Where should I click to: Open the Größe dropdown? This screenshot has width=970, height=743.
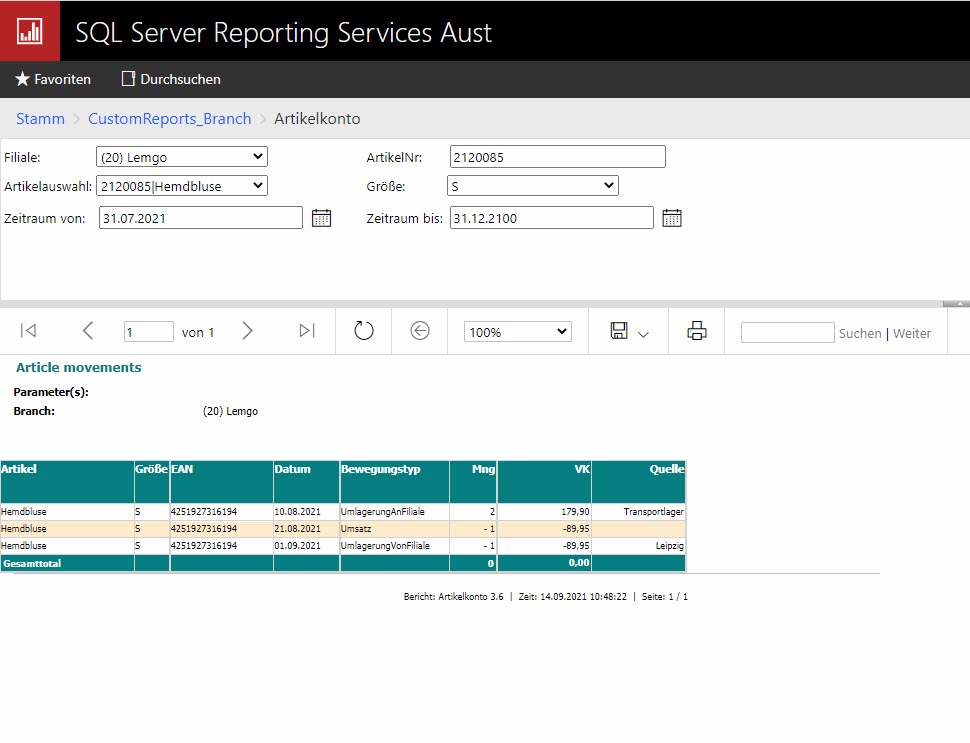coord(532,186)
